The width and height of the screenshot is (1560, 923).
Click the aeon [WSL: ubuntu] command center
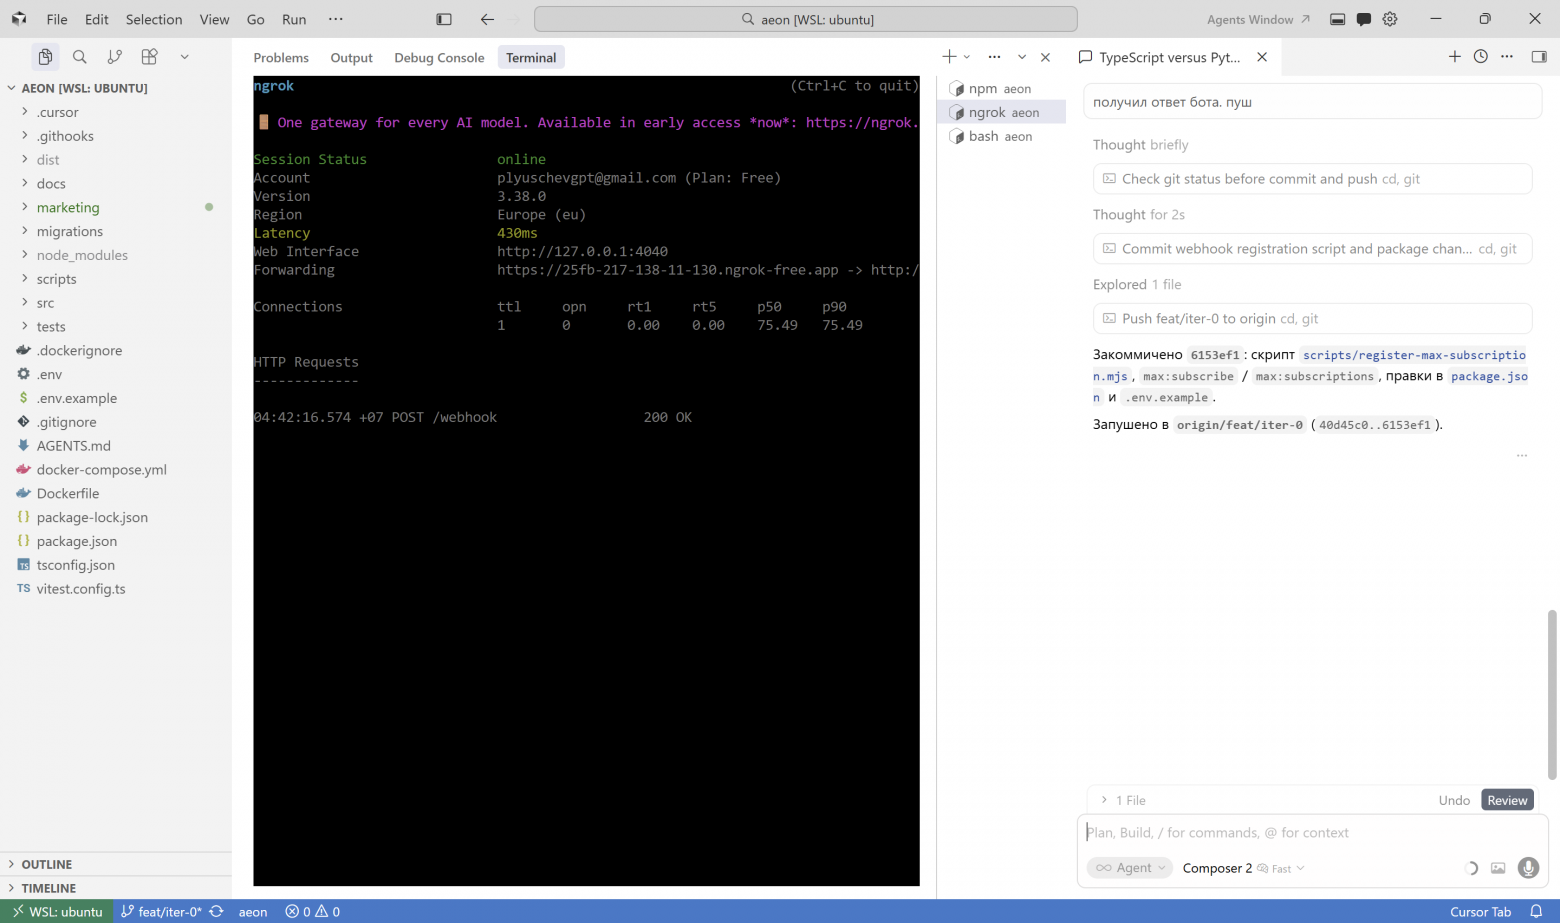(x=806, y=19)
